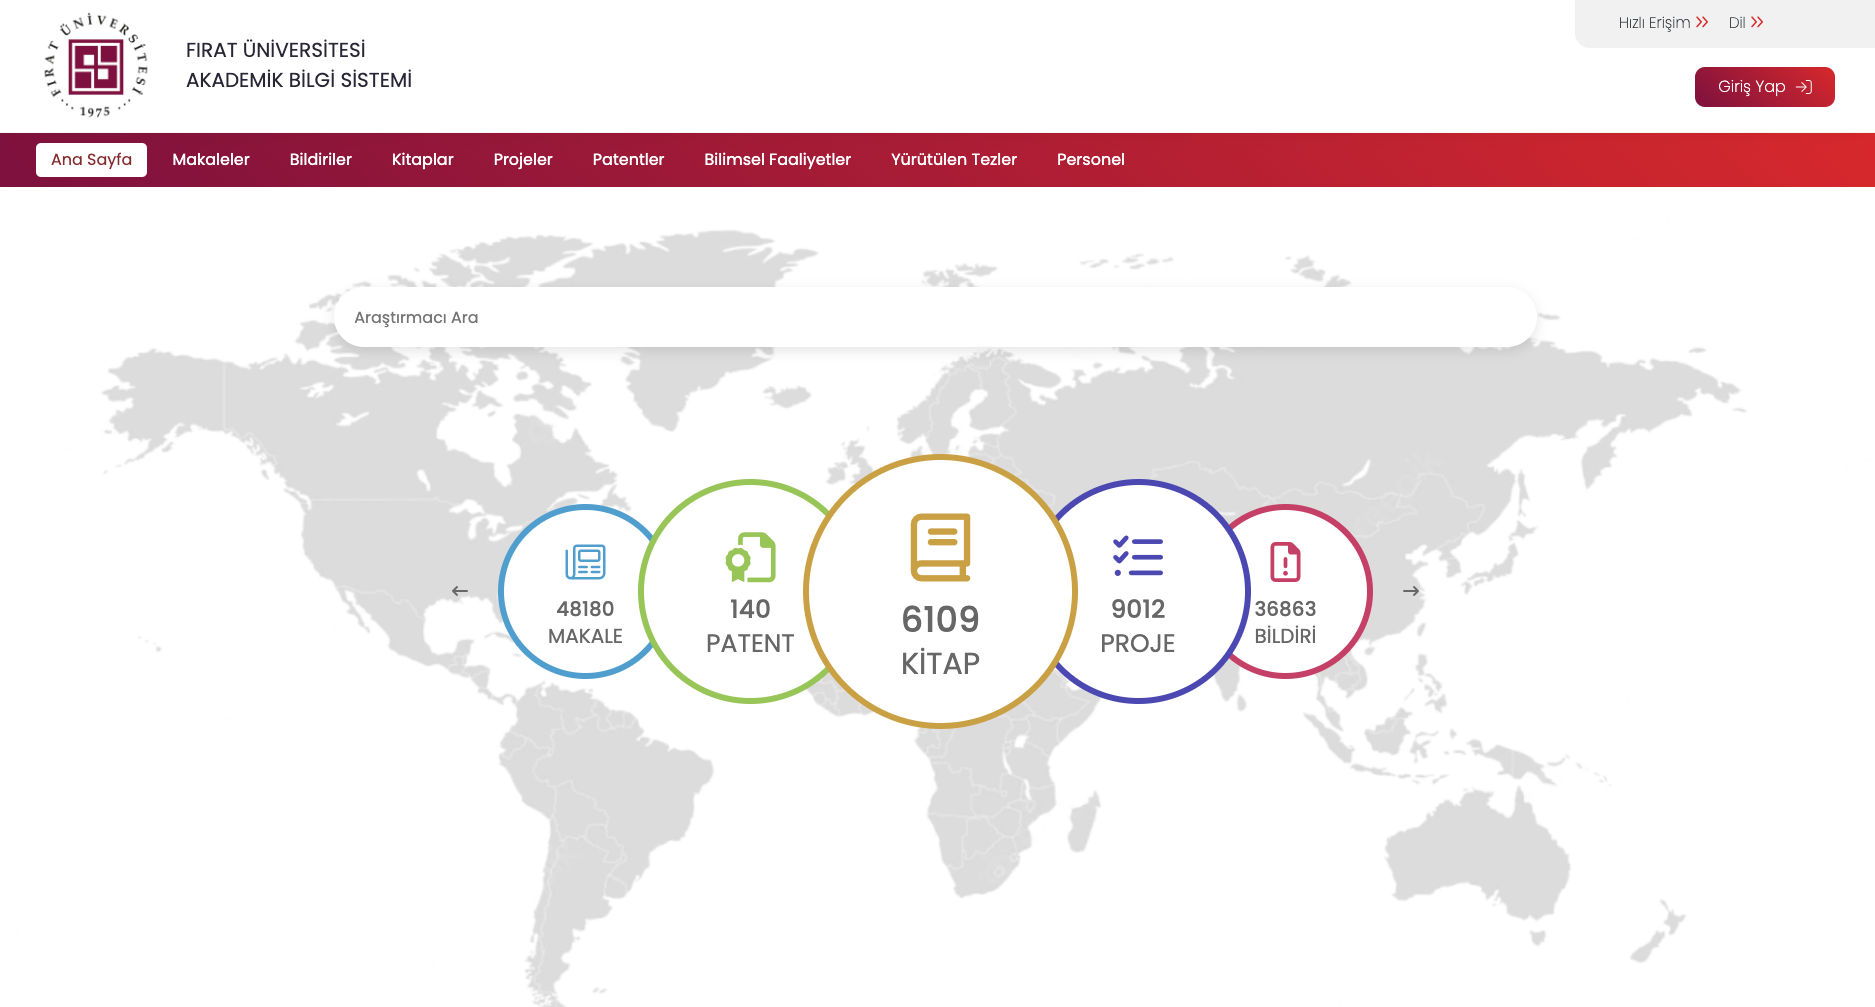1875x1007 pixels.
Task: Select the Ana Sayfa tab
Action: click(x=91, y=160)
